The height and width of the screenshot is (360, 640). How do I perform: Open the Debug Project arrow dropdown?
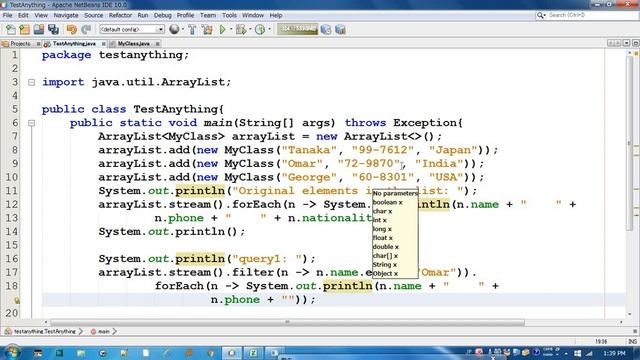pyautogui.click(x=250, y=29)
